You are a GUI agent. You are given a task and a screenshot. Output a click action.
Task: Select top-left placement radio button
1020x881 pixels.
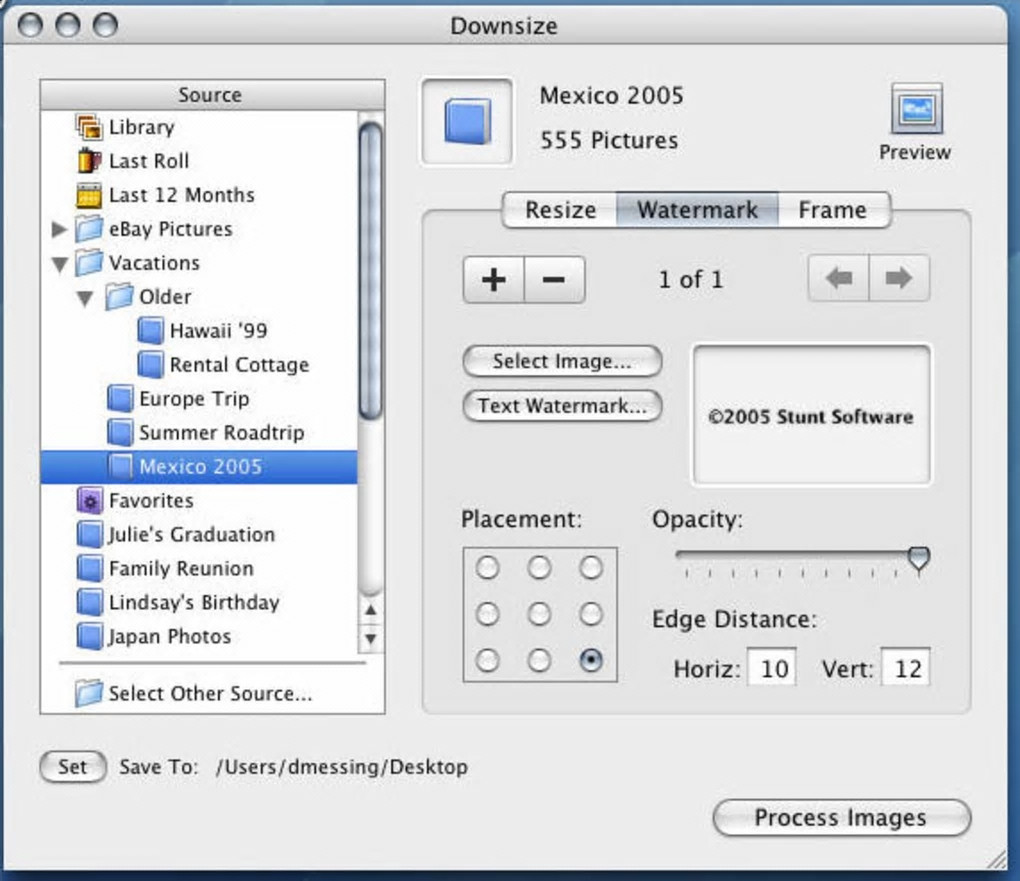(487, 567)
